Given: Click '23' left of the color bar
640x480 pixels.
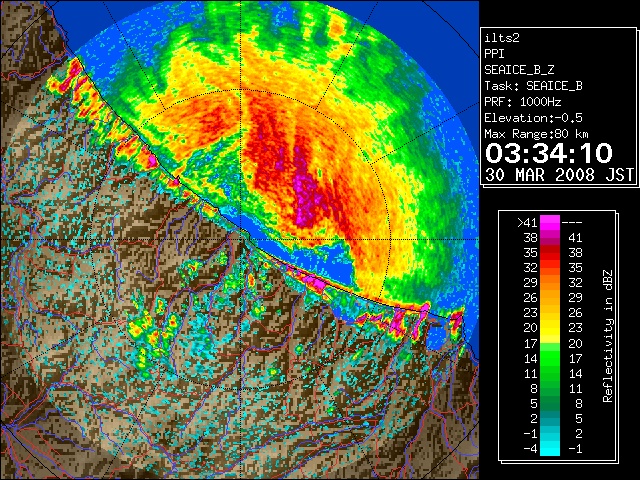Looking at the screenshot, I should (531, 313).
